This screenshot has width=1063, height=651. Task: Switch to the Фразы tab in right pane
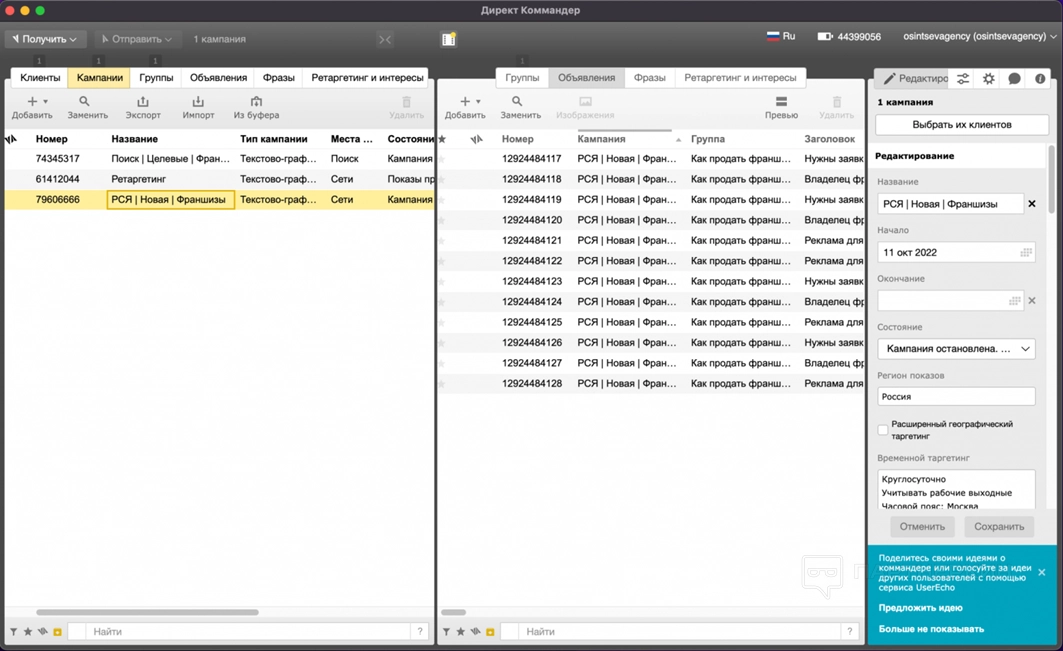pyautogui.click(x=649, y=77)
